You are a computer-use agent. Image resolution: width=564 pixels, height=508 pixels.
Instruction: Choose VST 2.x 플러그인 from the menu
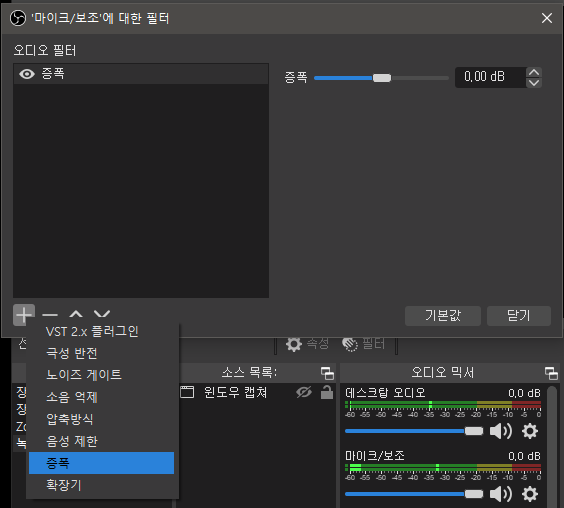101,331
